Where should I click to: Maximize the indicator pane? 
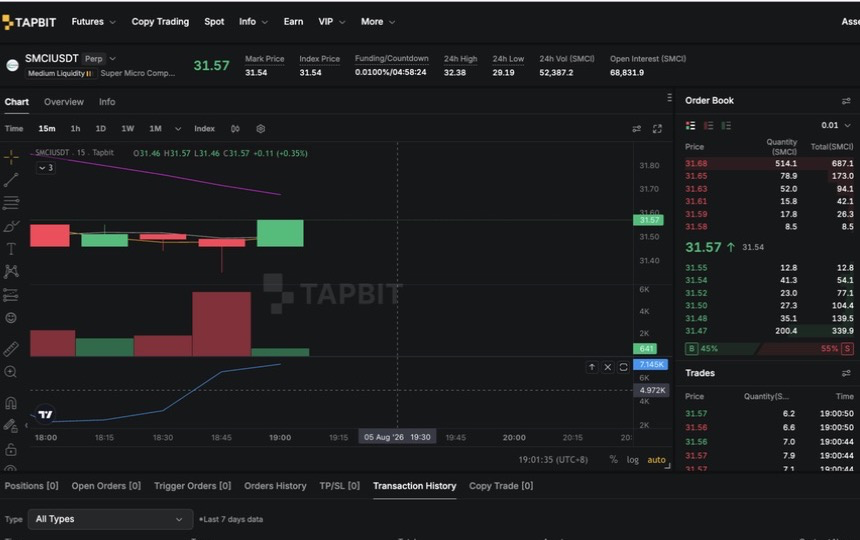[624, 367]
